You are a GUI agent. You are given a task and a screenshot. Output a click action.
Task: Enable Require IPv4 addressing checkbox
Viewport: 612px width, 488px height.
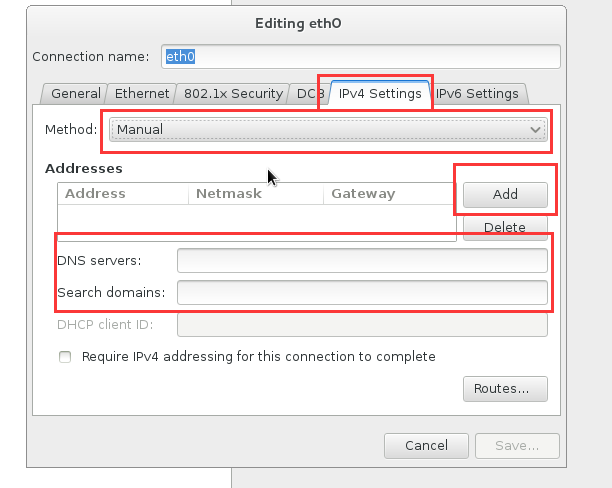click(66, 357)
